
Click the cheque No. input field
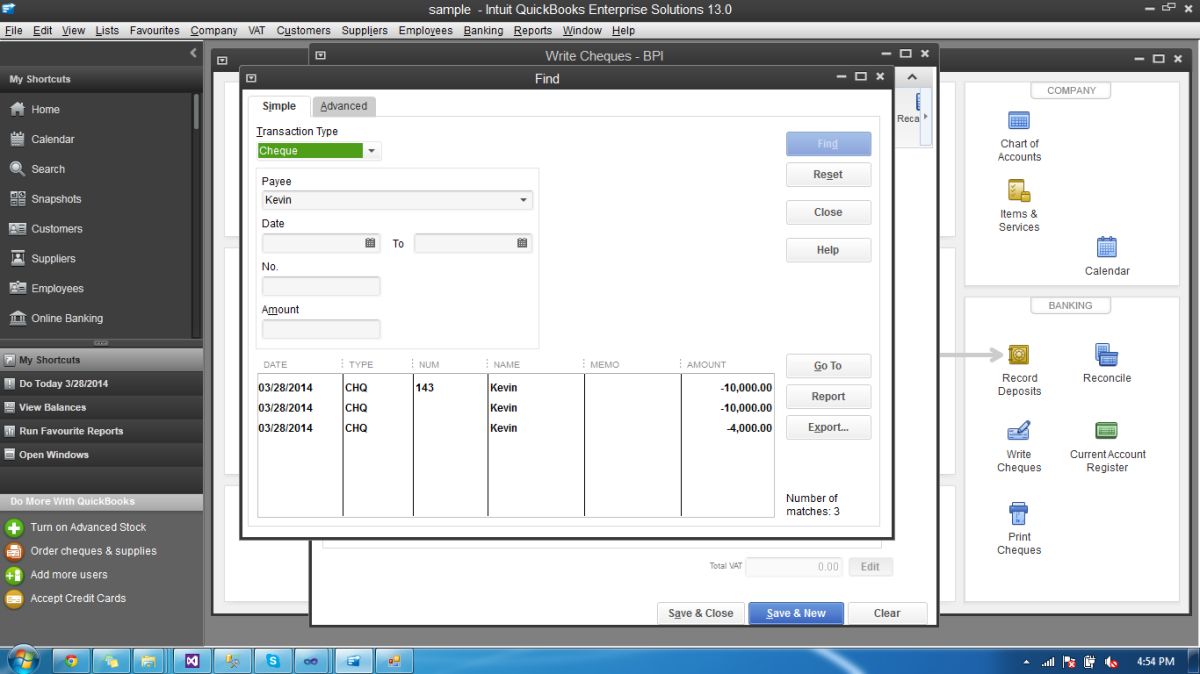coord(321,286)
